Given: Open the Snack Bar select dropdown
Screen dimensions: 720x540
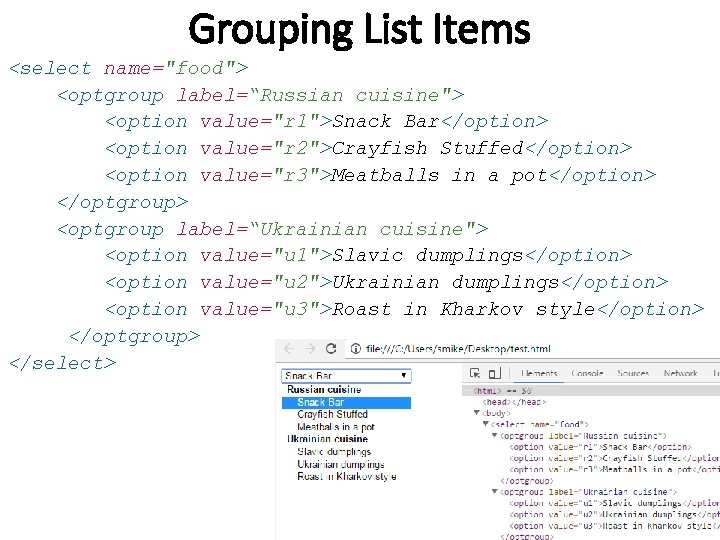Looking at the screenshot, I should (x=346, y=376).
